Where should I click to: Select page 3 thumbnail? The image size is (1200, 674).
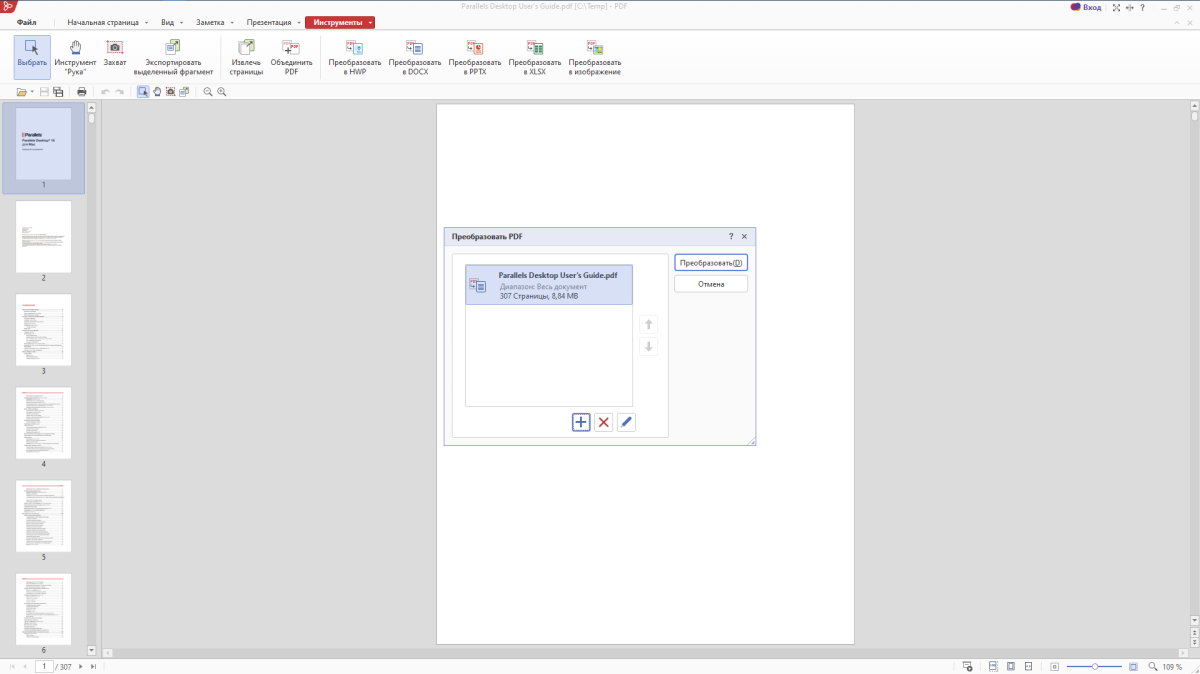43,330
